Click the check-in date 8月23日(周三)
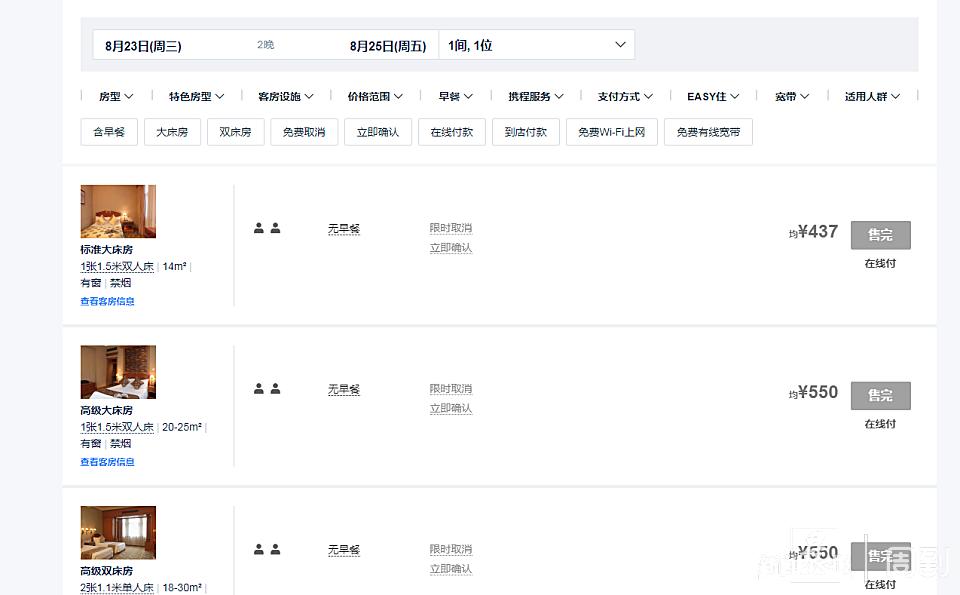This screenshot has width=960, height=595. coord(143,44)
